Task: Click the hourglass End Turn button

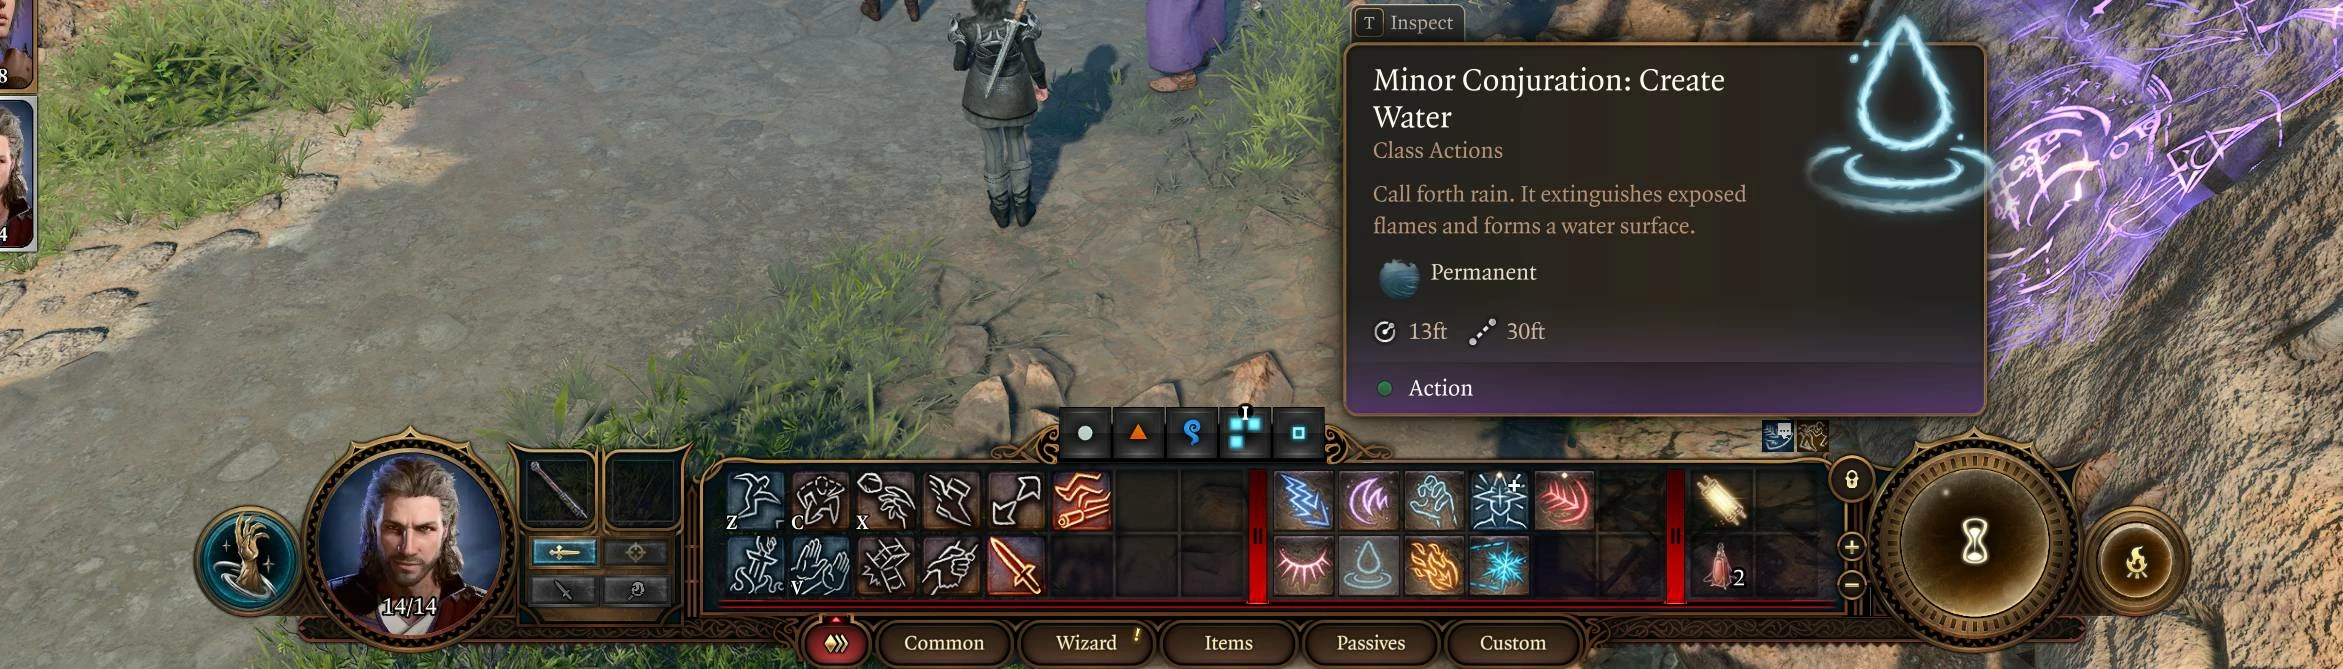Action: pos(1973,544)
